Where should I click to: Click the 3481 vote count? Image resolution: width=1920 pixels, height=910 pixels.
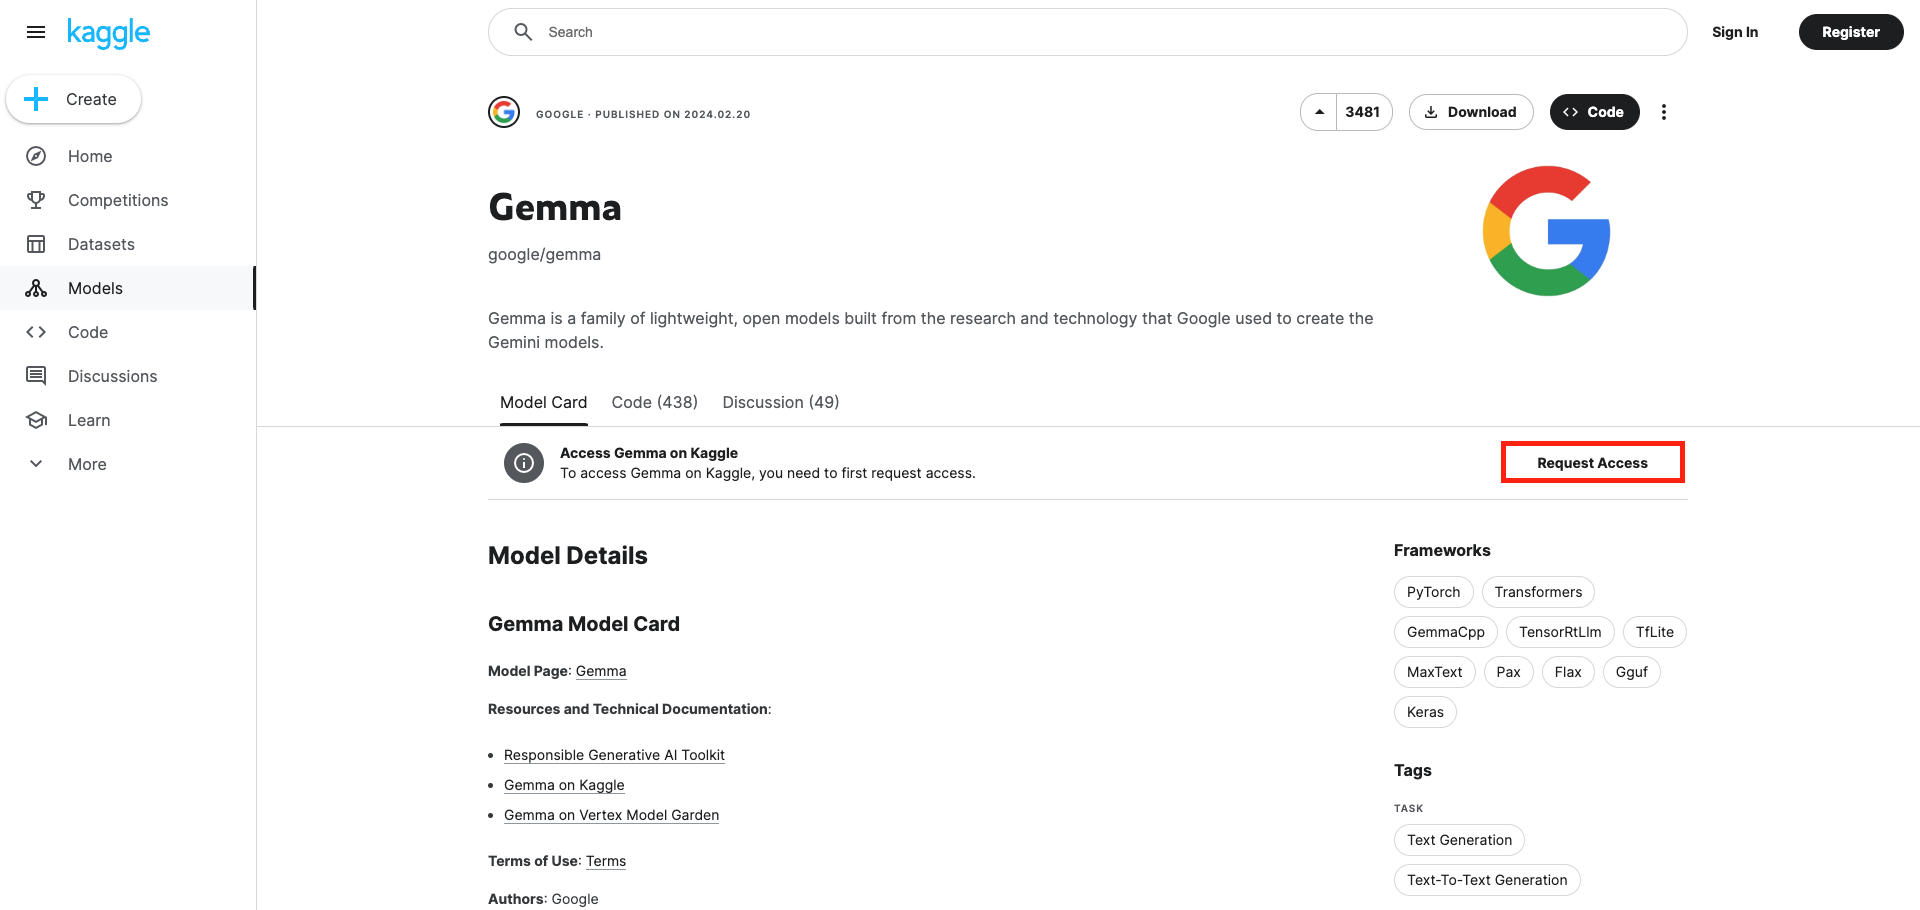tap(1363, 112)
